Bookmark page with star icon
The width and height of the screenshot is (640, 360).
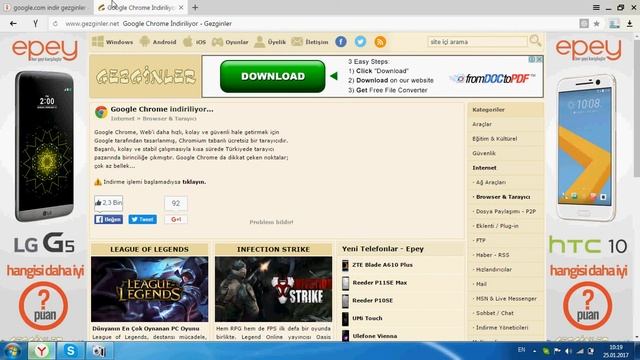tap(597, 24)
